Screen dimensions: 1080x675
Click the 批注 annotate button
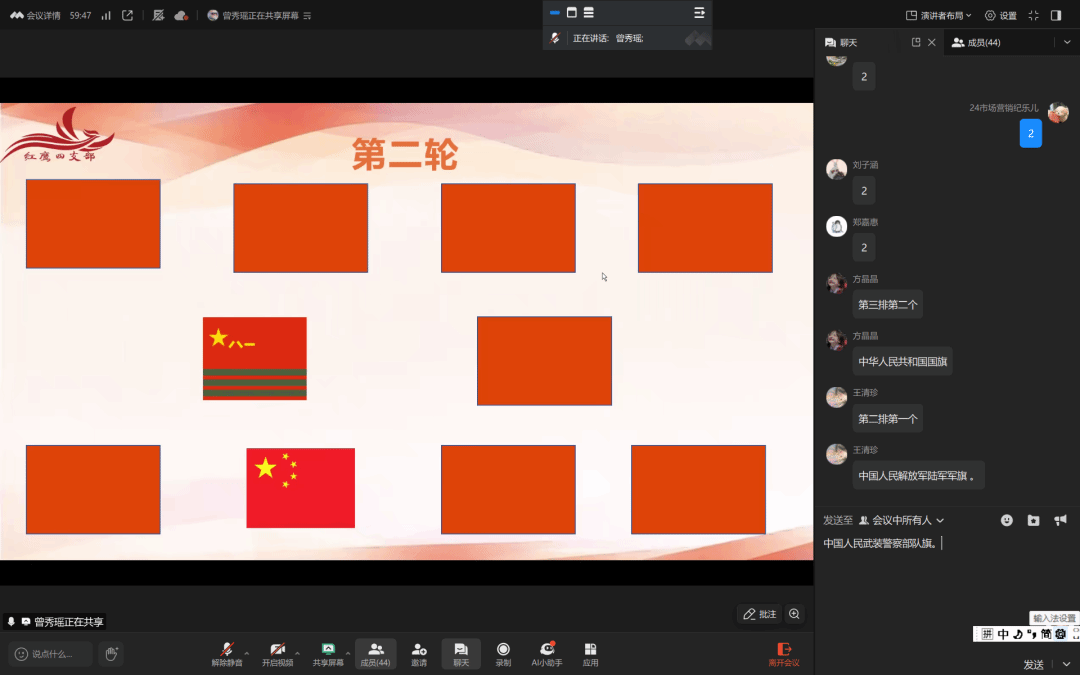[x=759, y=614]
